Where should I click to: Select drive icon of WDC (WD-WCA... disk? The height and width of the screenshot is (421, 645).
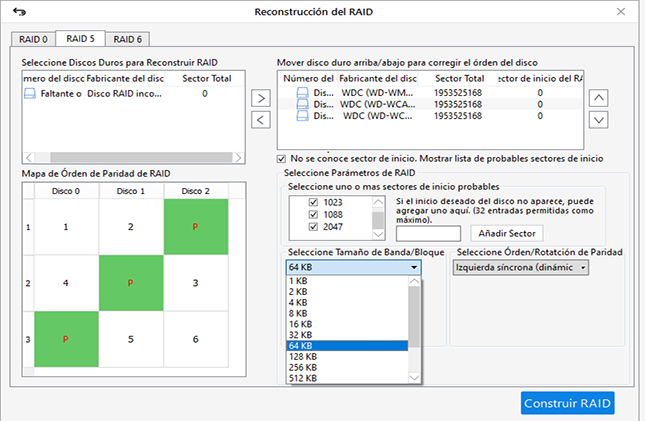tap(302, 104)
